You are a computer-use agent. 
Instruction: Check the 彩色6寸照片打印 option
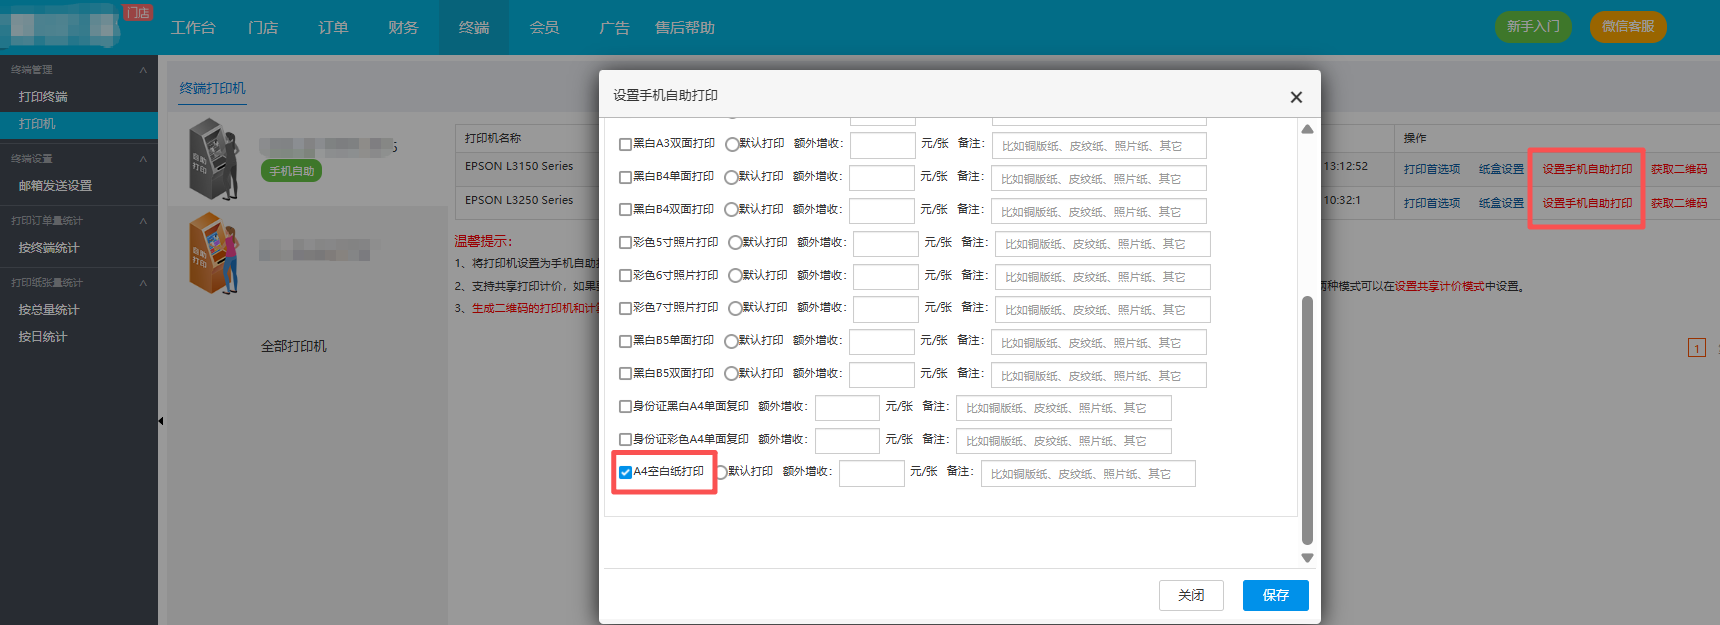click(x=625, y=275)
